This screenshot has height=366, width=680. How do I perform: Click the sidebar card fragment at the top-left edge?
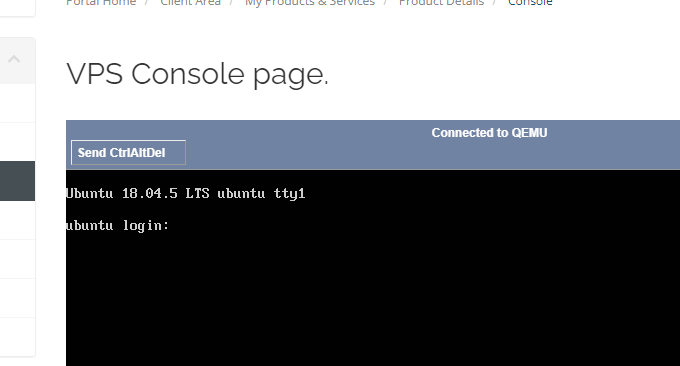17,8
